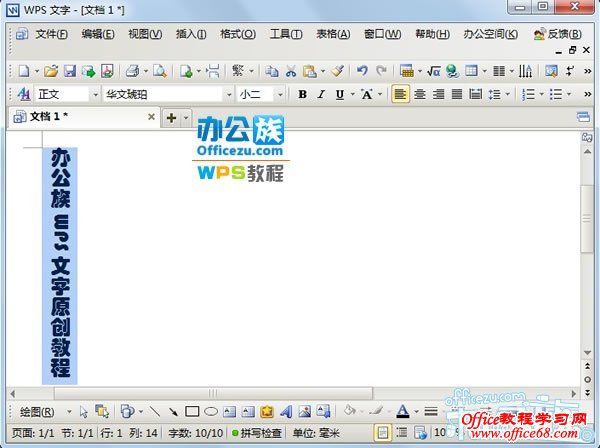
Task: Click the New document icon
Action: pos(24,71)
